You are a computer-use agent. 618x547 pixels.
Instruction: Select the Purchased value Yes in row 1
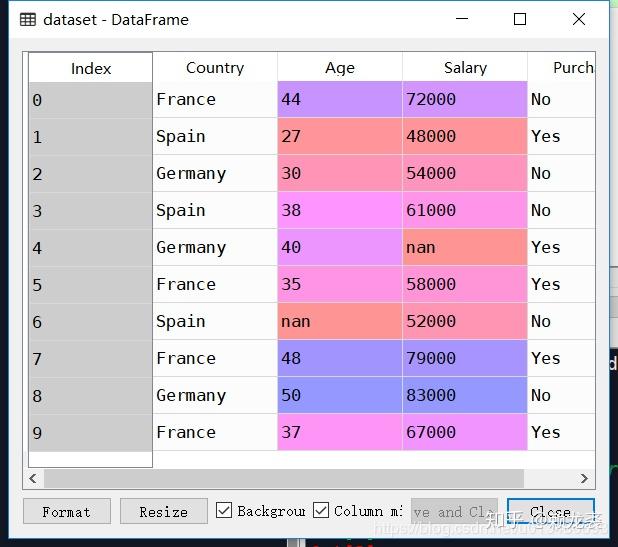pyautogui.click(x=561, y=136)
